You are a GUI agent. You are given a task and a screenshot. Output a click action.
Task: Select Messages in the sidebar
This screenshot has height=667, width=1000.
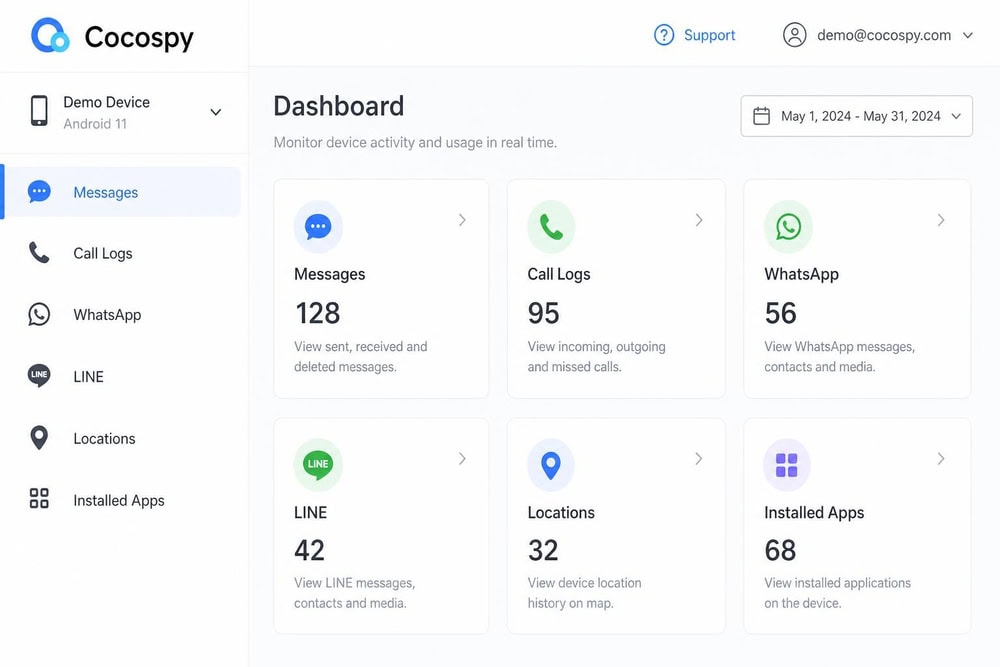[x=121, y=192]
